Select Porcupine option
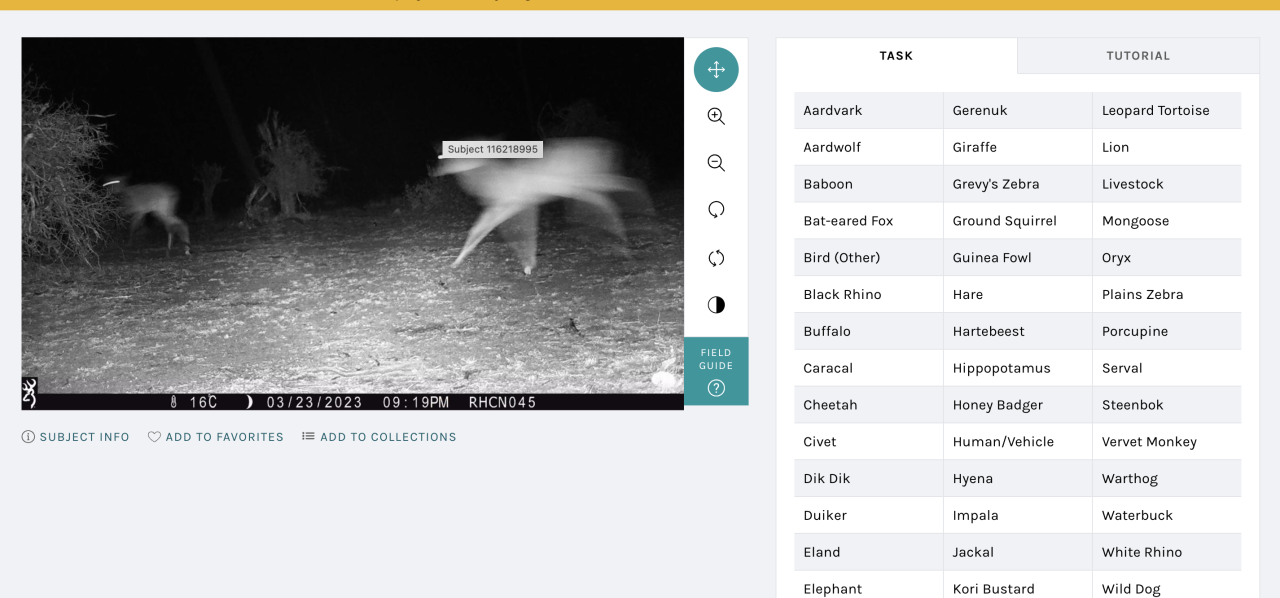 tap(1167, 331)
